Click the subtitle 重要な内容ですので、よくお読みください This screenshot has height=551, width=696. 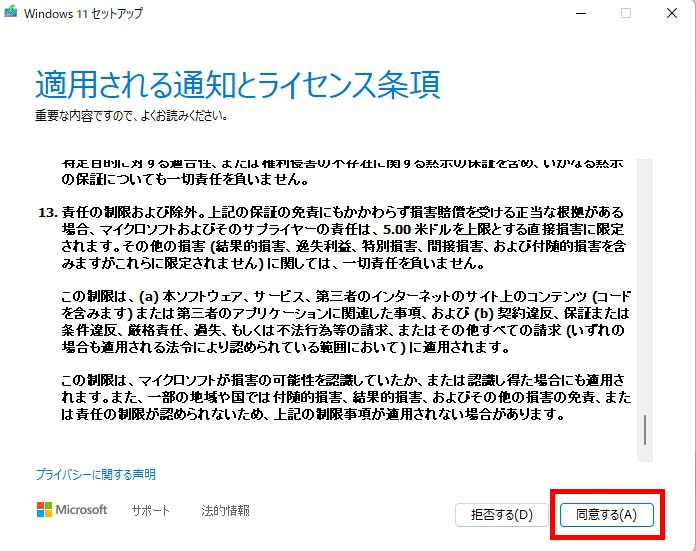pos(132,116)
